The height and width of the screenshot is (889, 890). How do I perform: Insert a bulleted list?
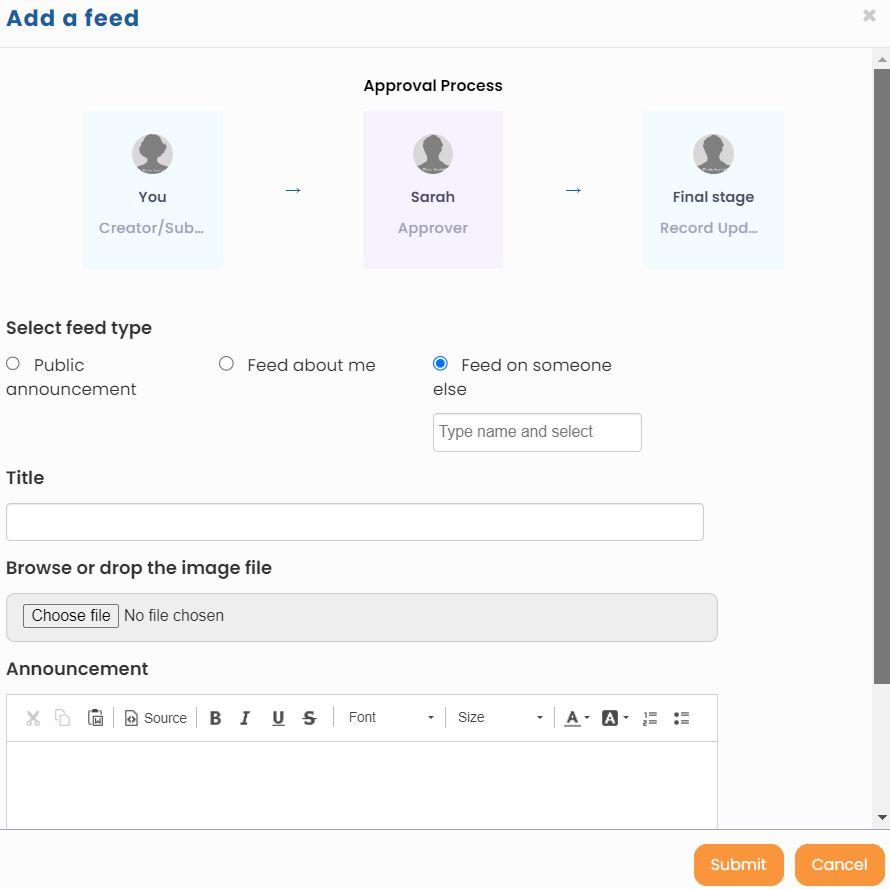(x=681, y=717)
